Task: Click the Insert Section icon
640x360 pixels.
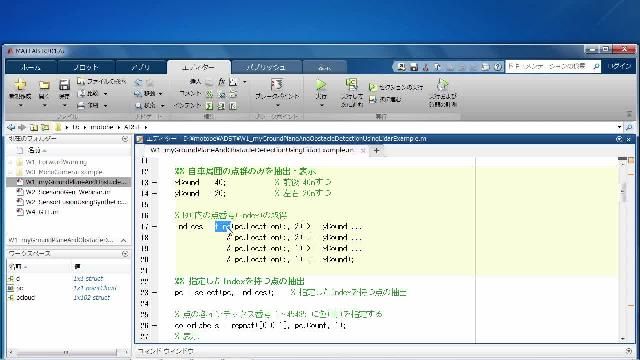Action: pos(209,82)
